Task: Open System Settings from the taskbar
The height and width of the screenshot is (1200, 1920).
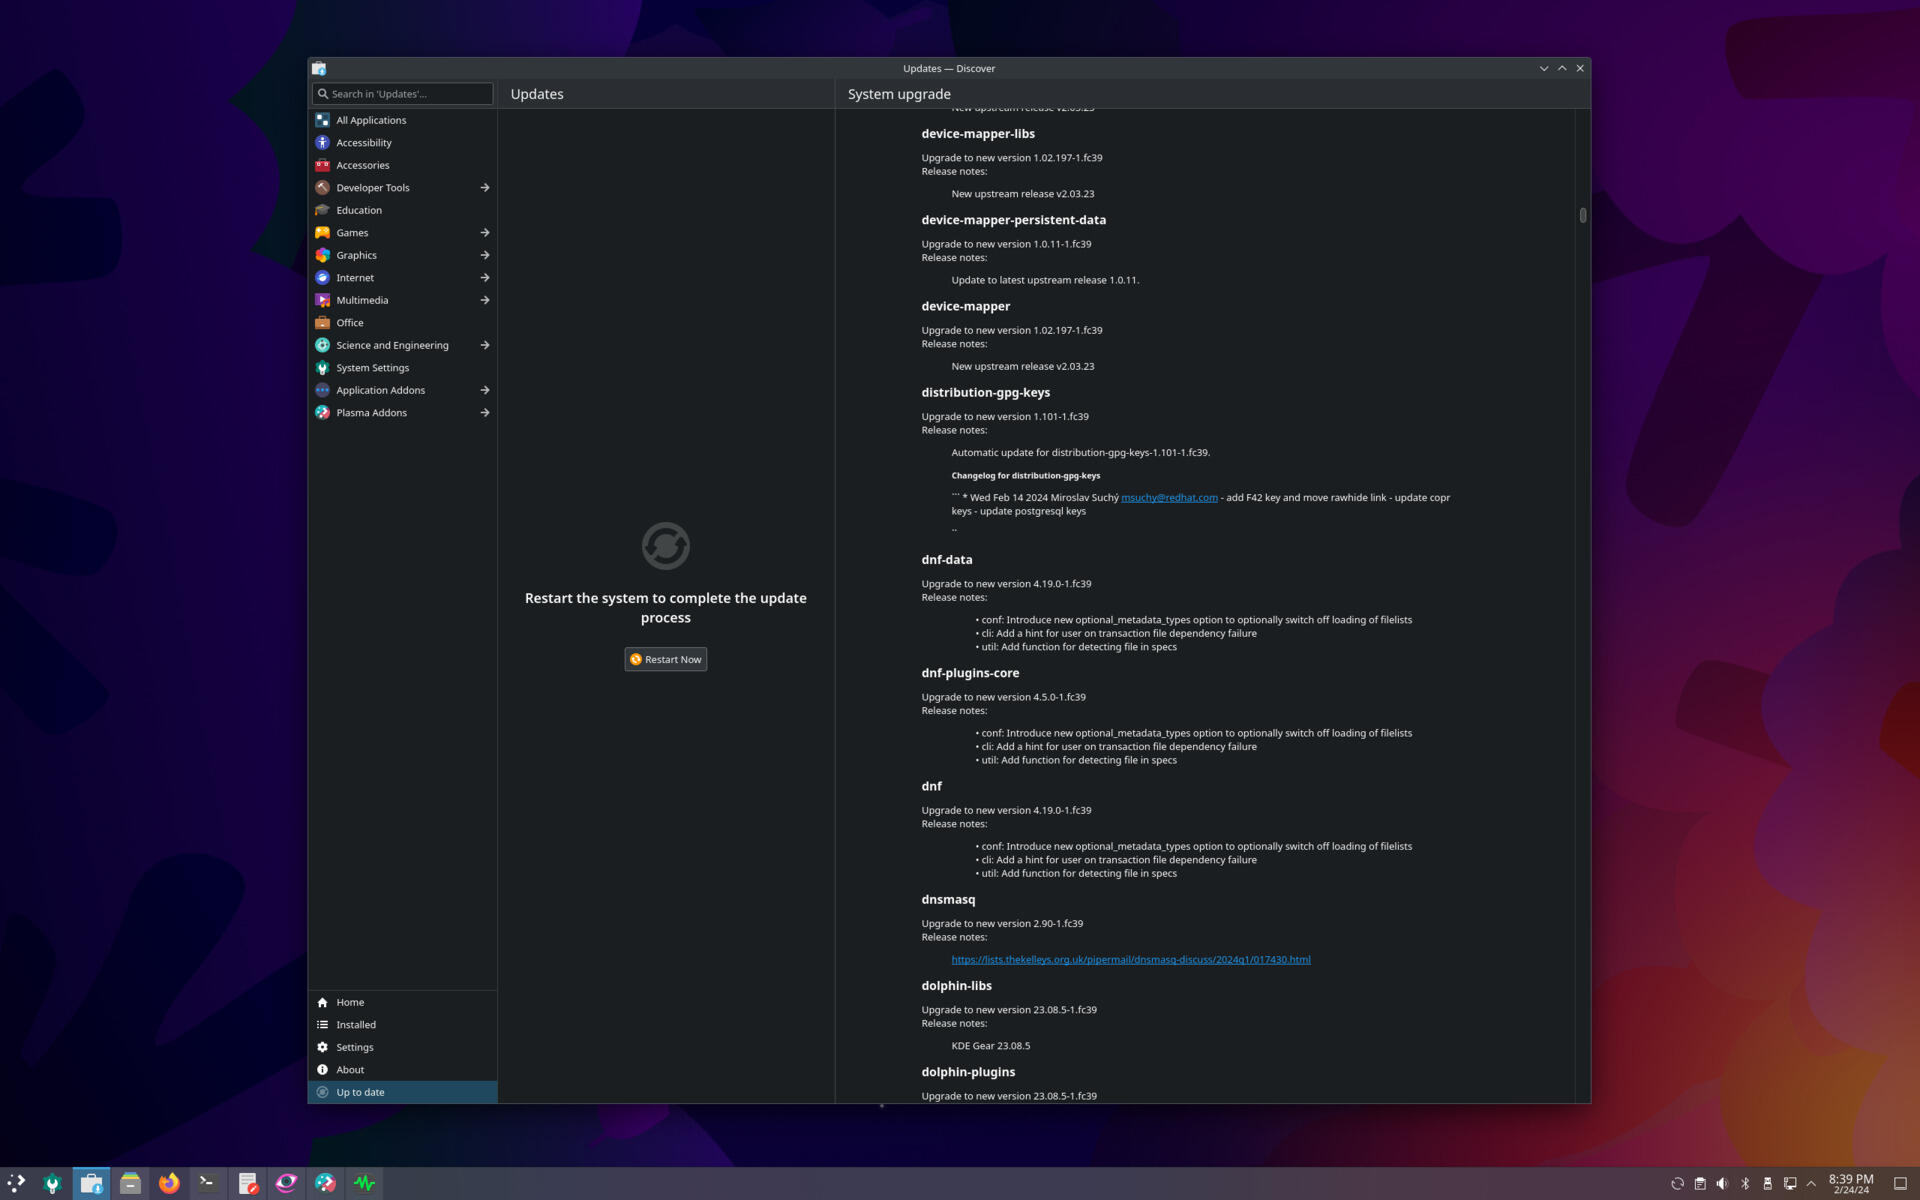Action: pos(52,1184)
